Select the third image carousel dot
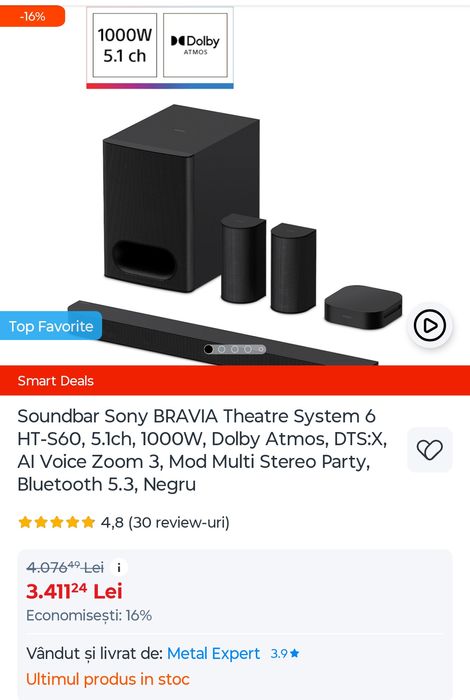The width and height of the screenshot is (470, 700). [234, 349]
